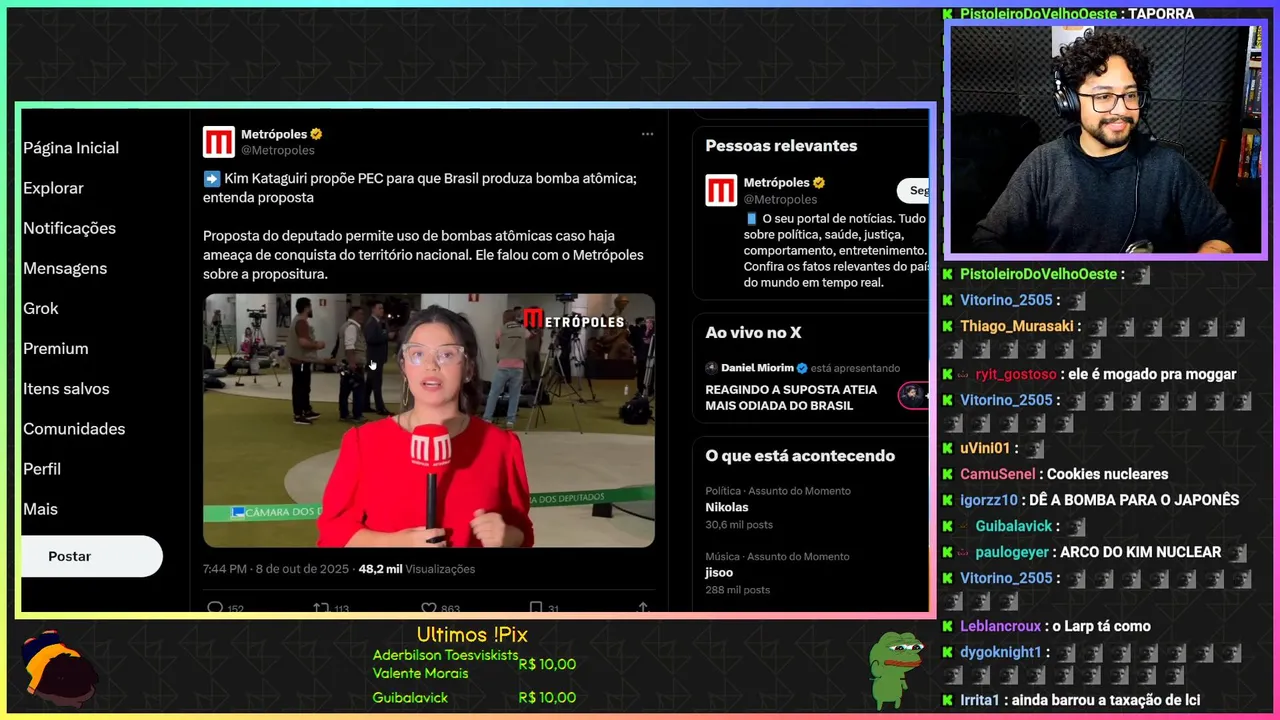
Task: Open Itens salvos in the sidebar
Action: 66,388
